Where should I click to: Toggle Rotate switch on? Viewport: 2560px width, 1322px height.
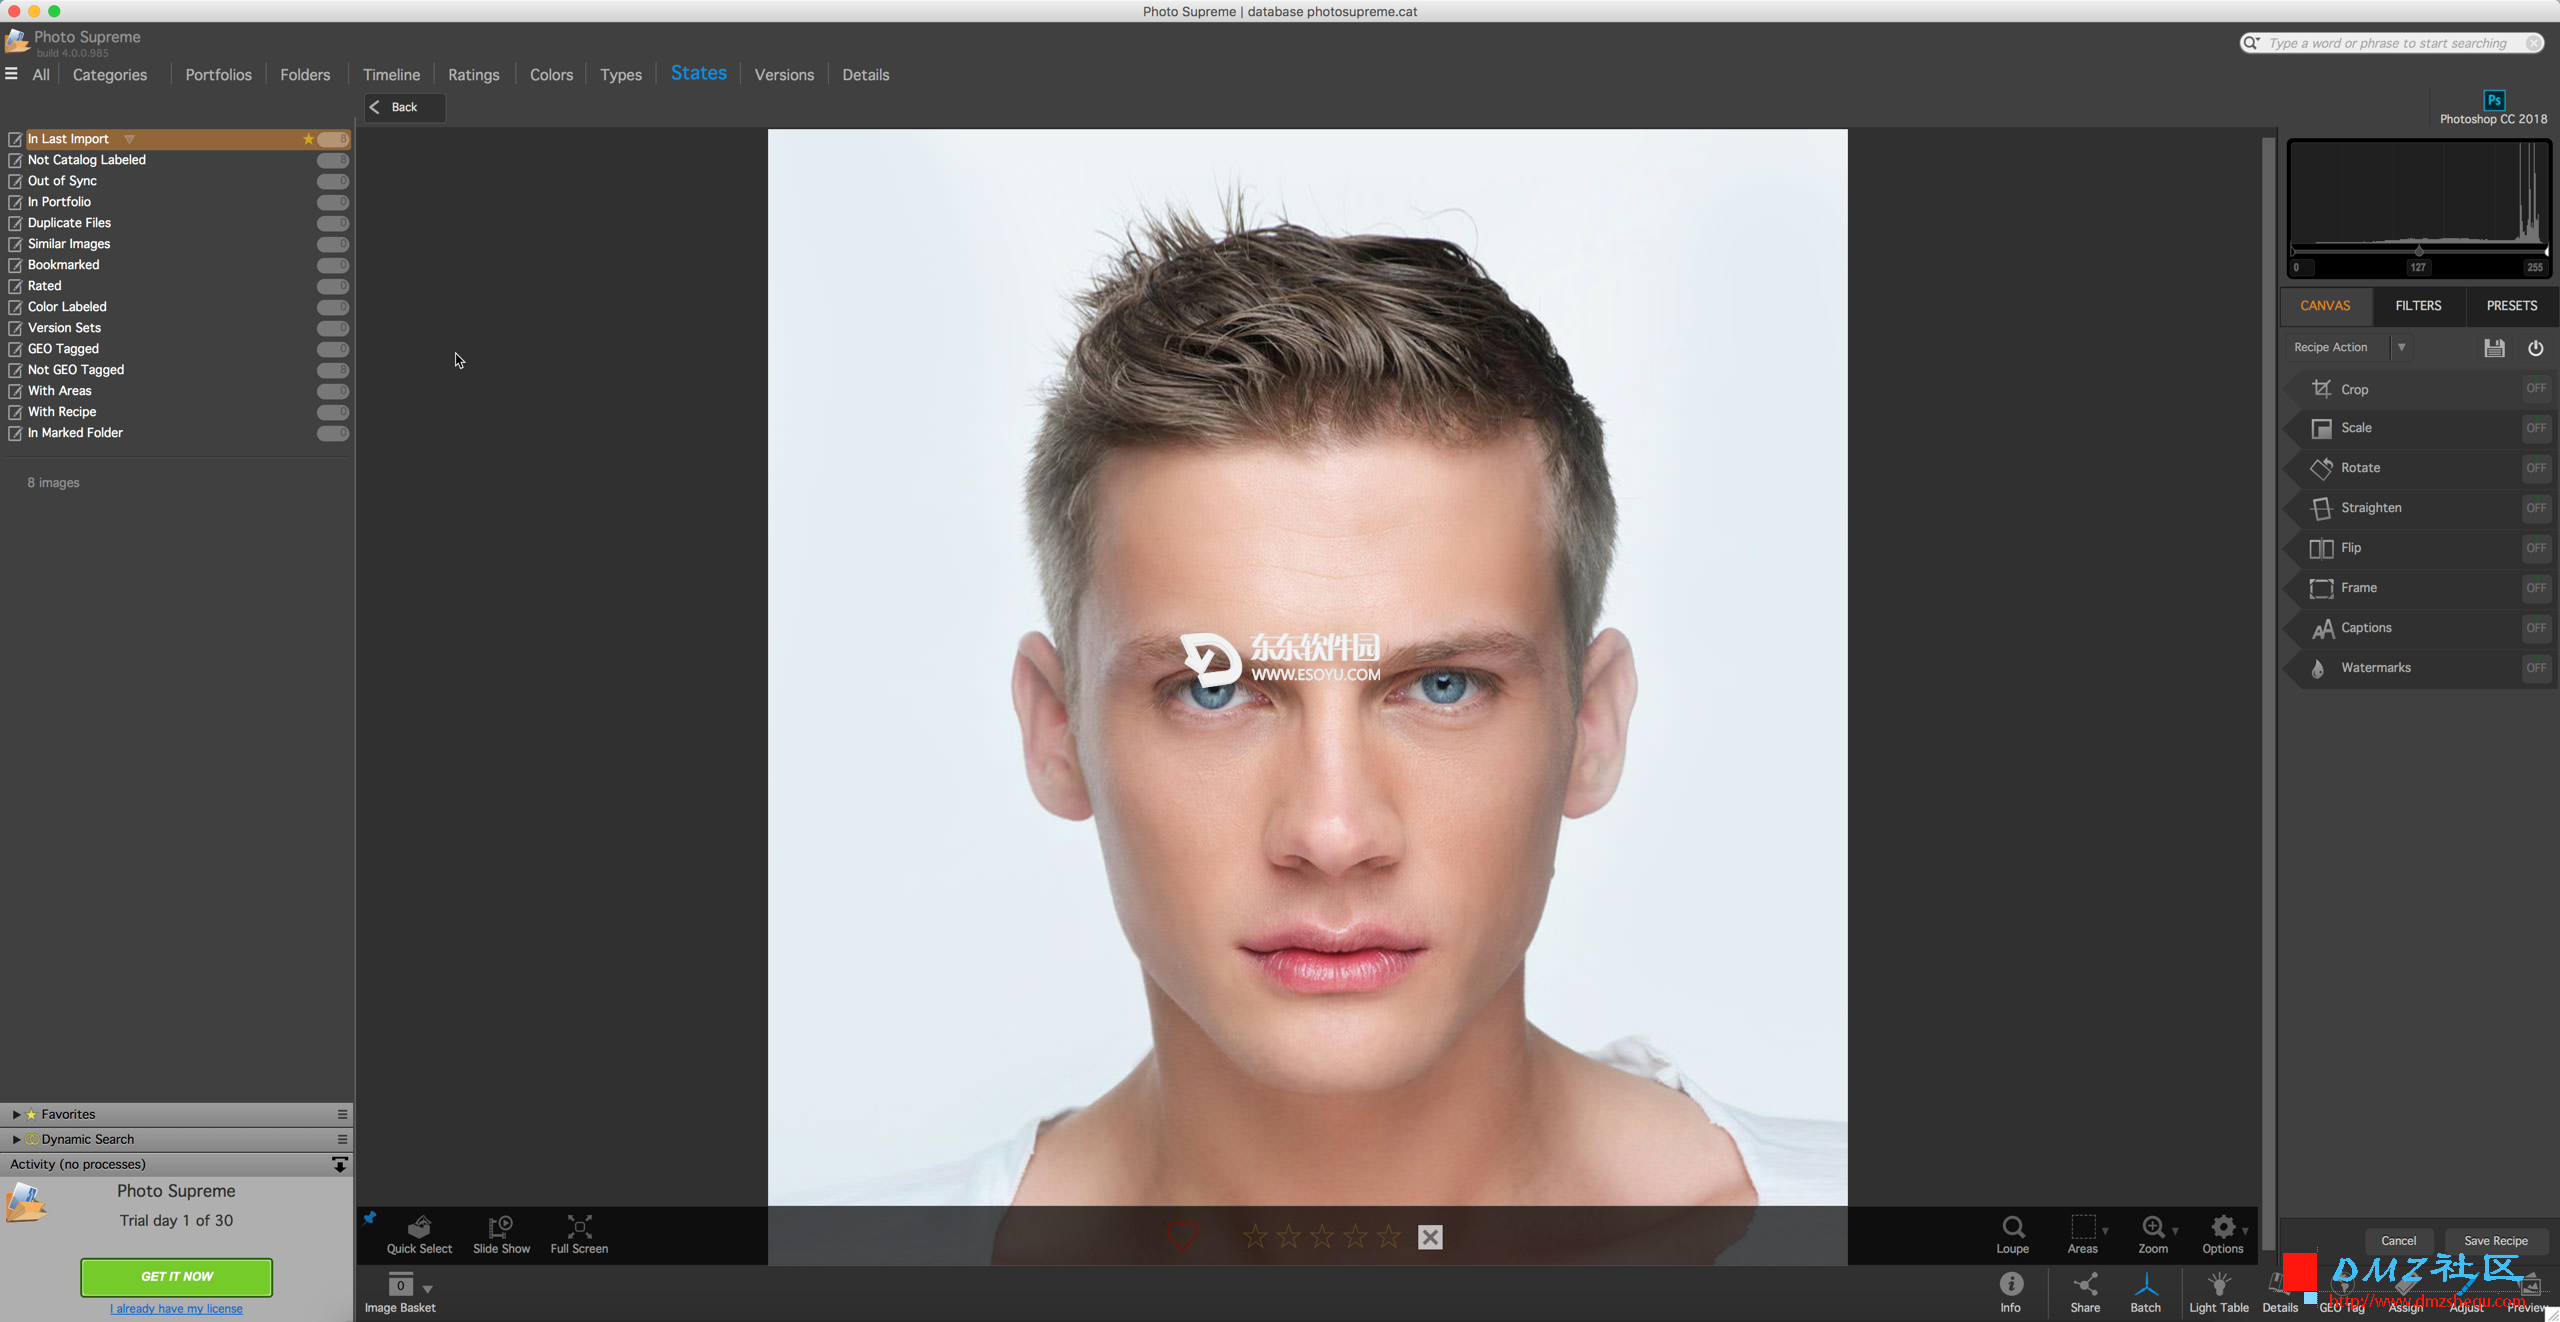[2536, 468]
